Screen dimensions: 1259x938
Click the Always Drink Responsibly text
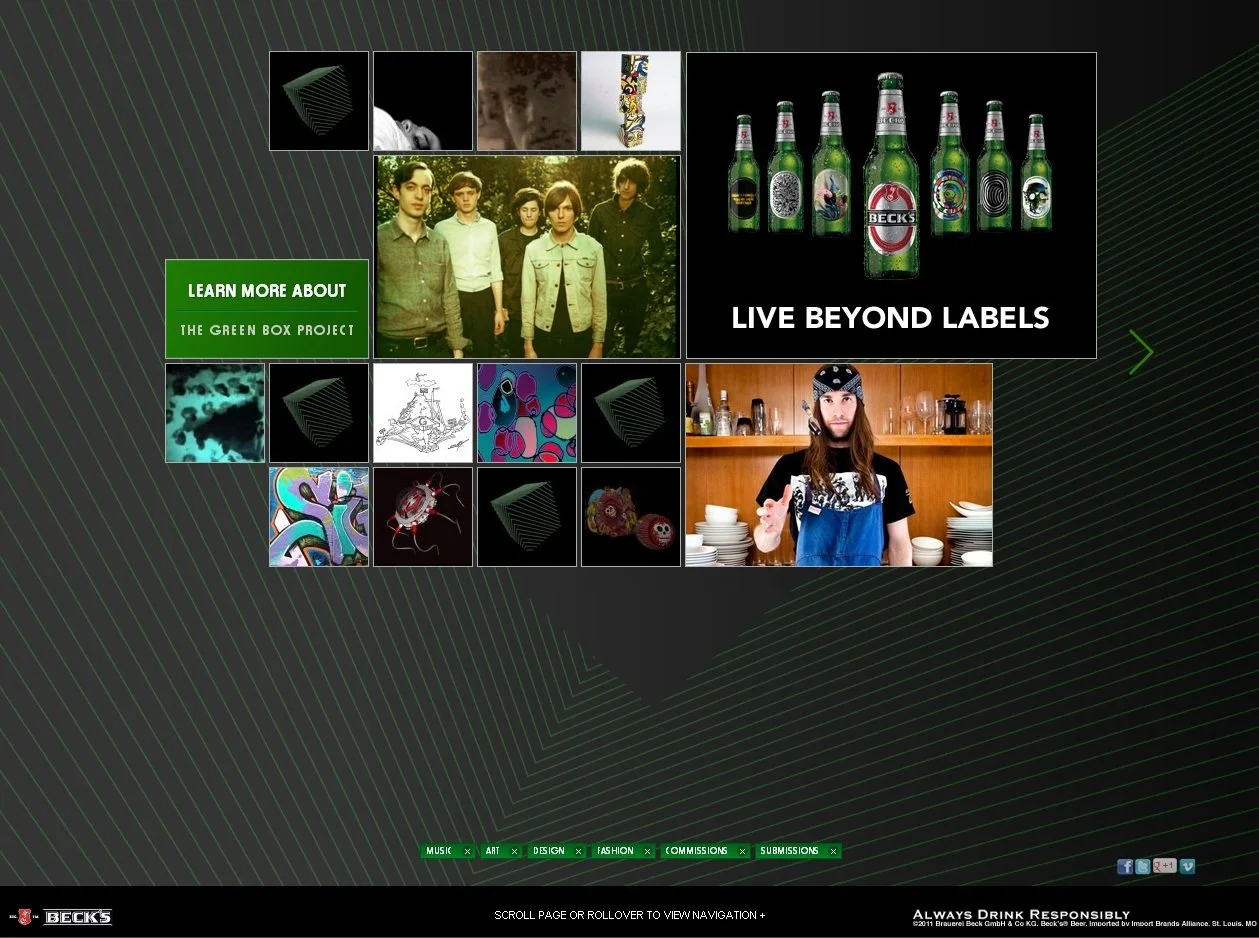coord(1021,914)
